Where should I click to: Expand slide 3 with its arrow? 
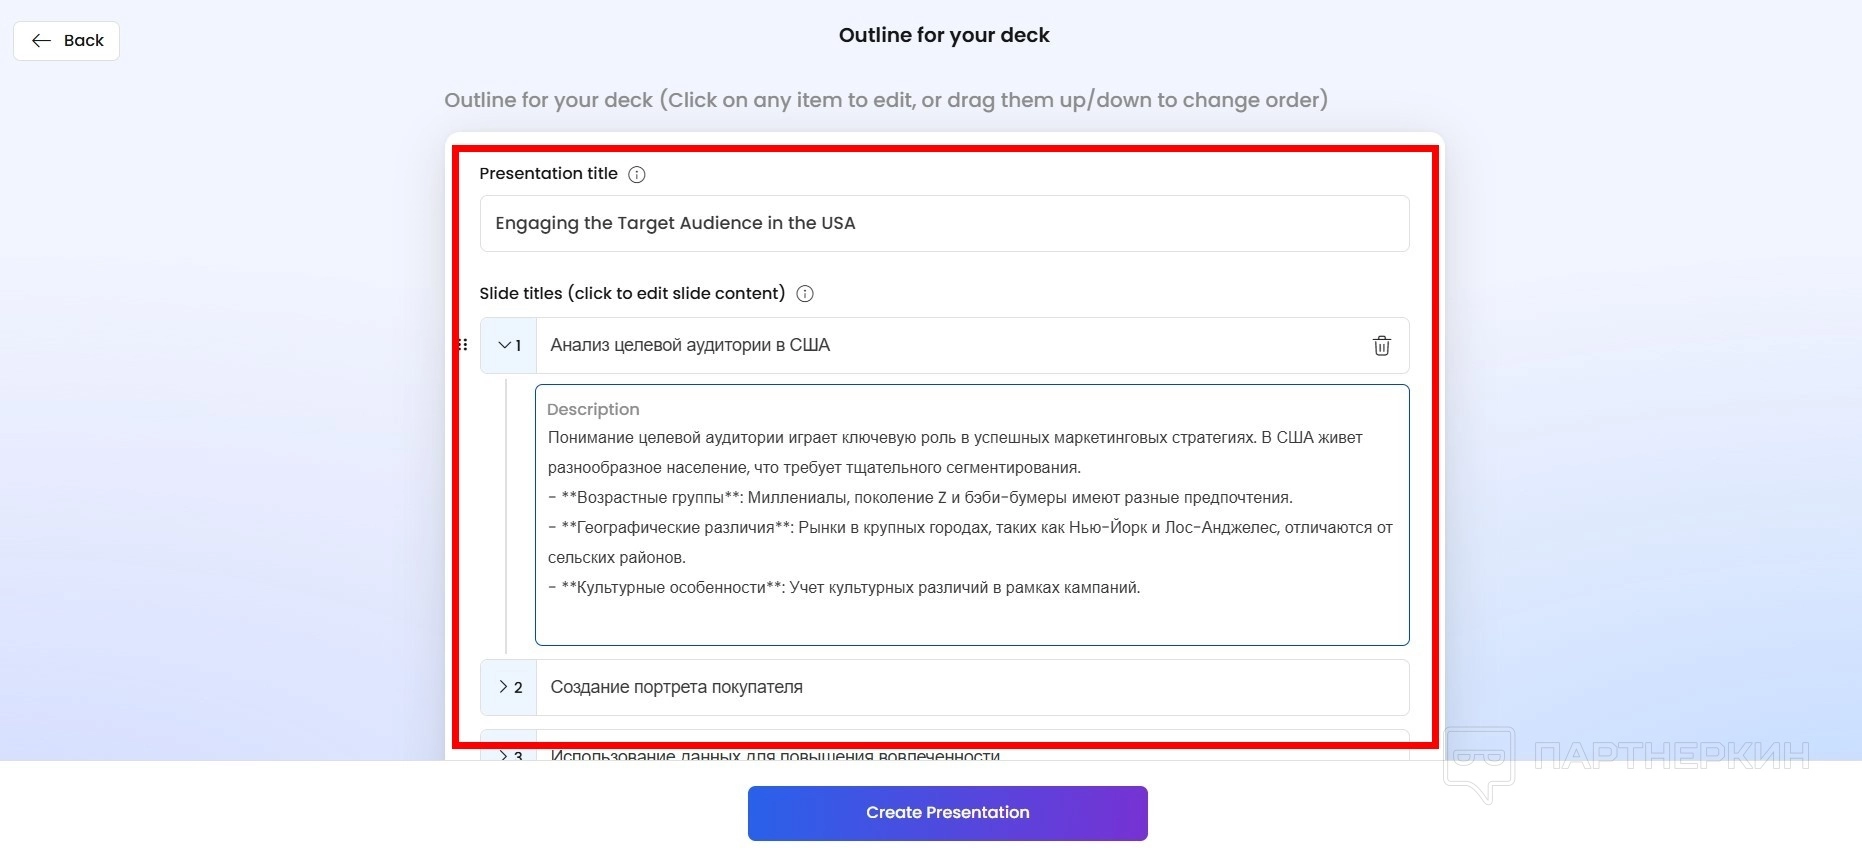point(504,755)
